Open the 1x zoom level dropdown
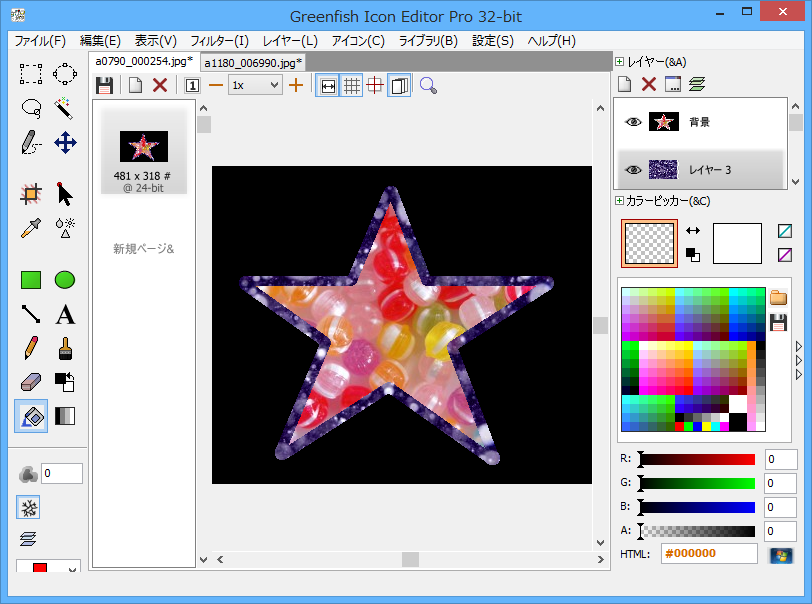 tap(255, 85)
